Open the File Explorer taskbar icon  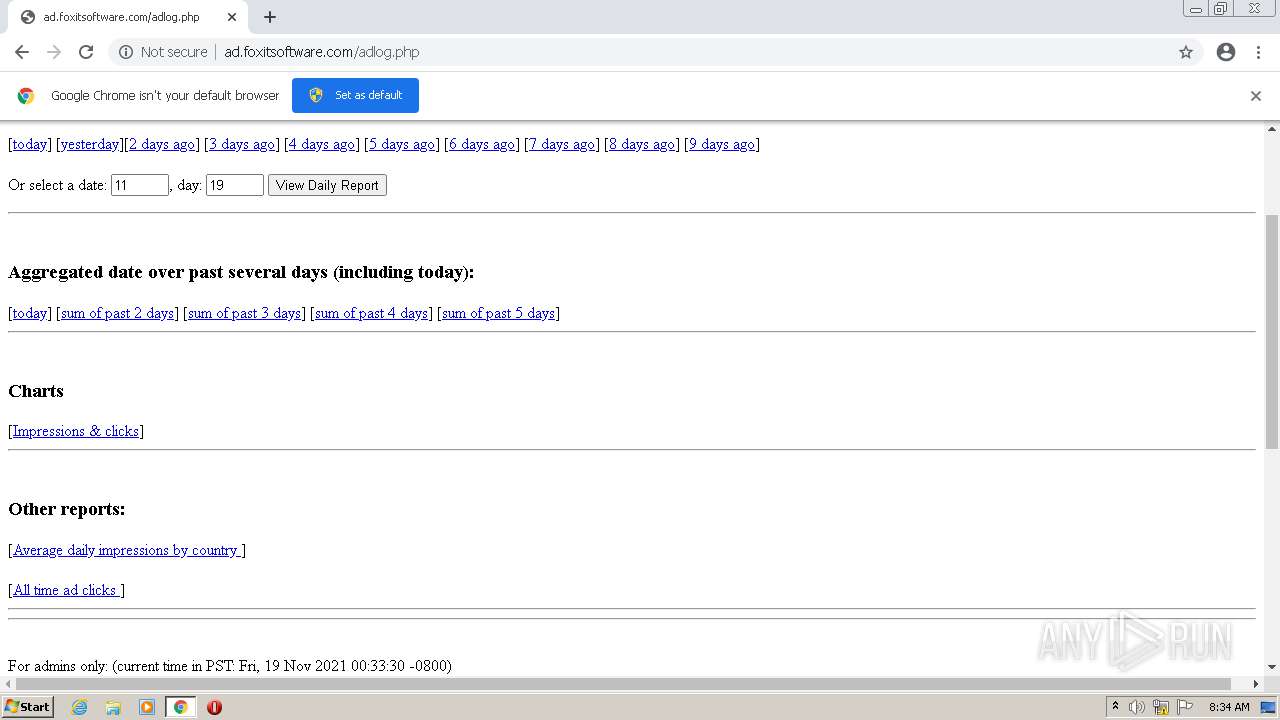point(113,707)
